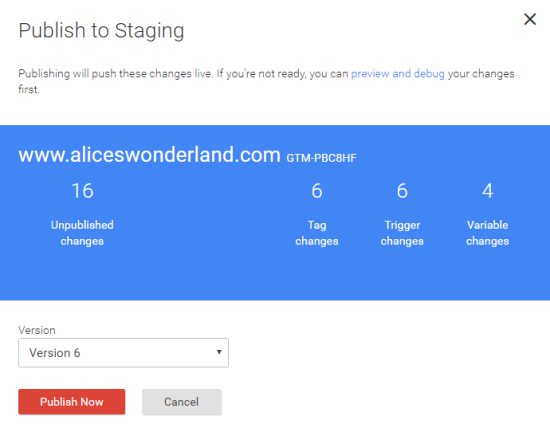
Task: Click the Trigger changes label
Action: [402, 233]
